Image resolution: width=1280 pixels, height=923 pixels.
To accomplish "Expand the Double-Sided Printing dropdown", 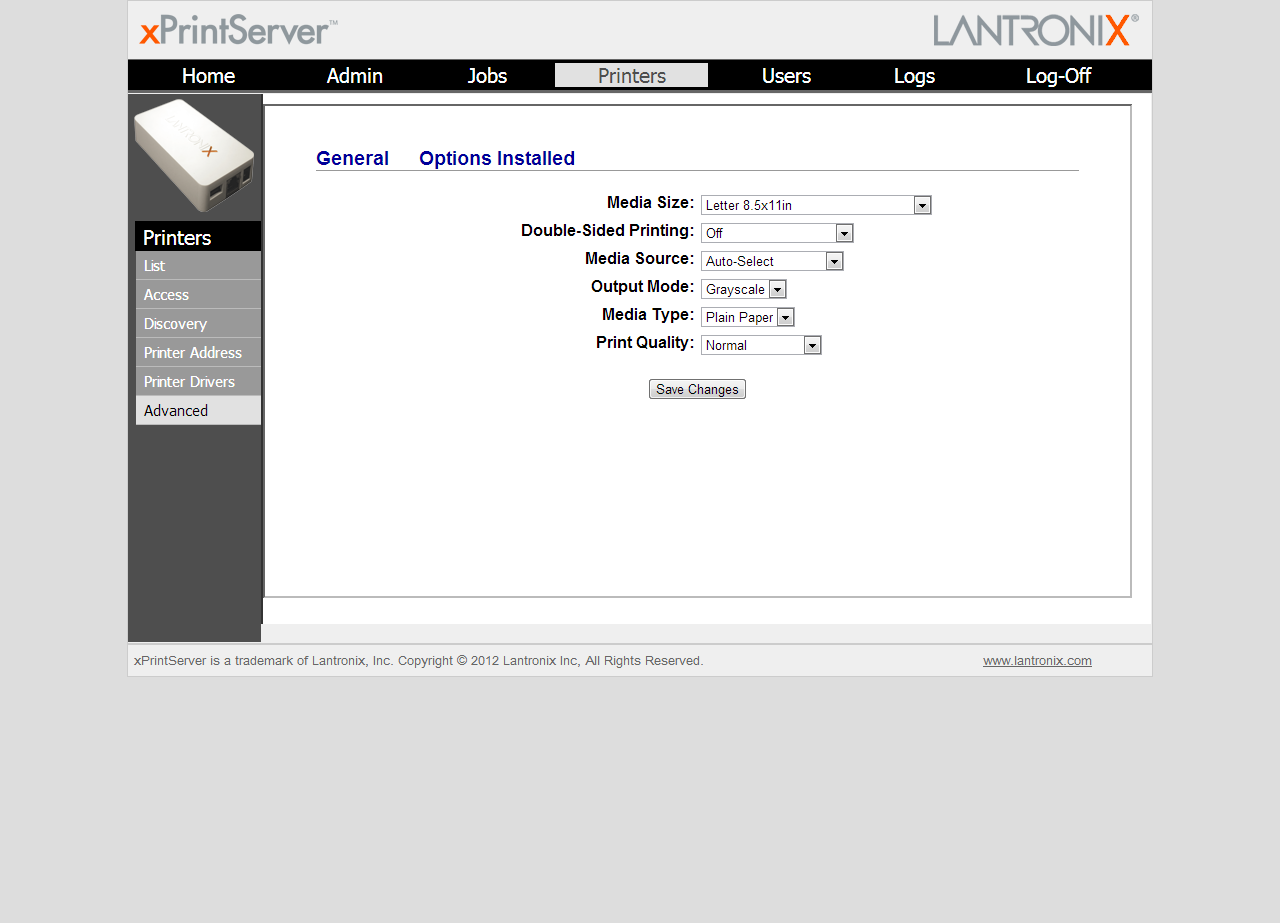I will click(x=777, y=233).
